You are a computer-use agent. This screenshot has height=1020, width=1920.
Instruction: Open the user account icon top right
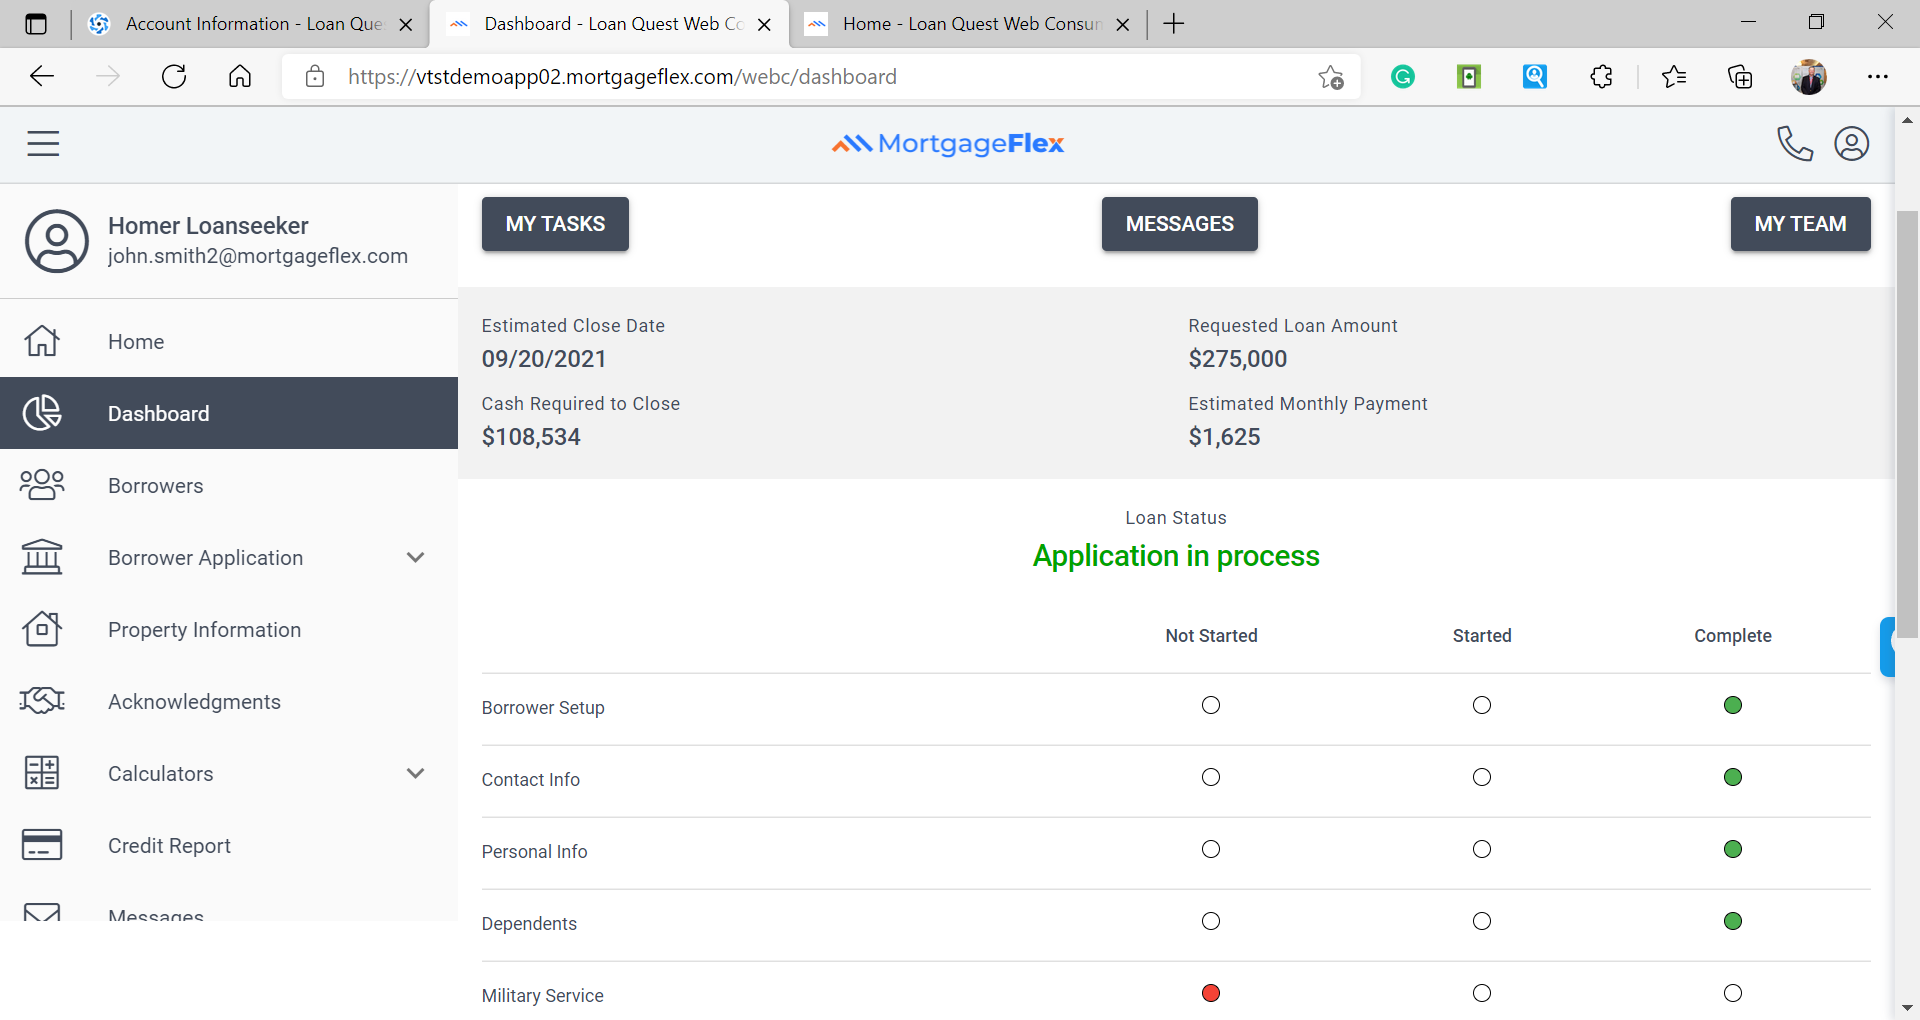[1852, 143]
